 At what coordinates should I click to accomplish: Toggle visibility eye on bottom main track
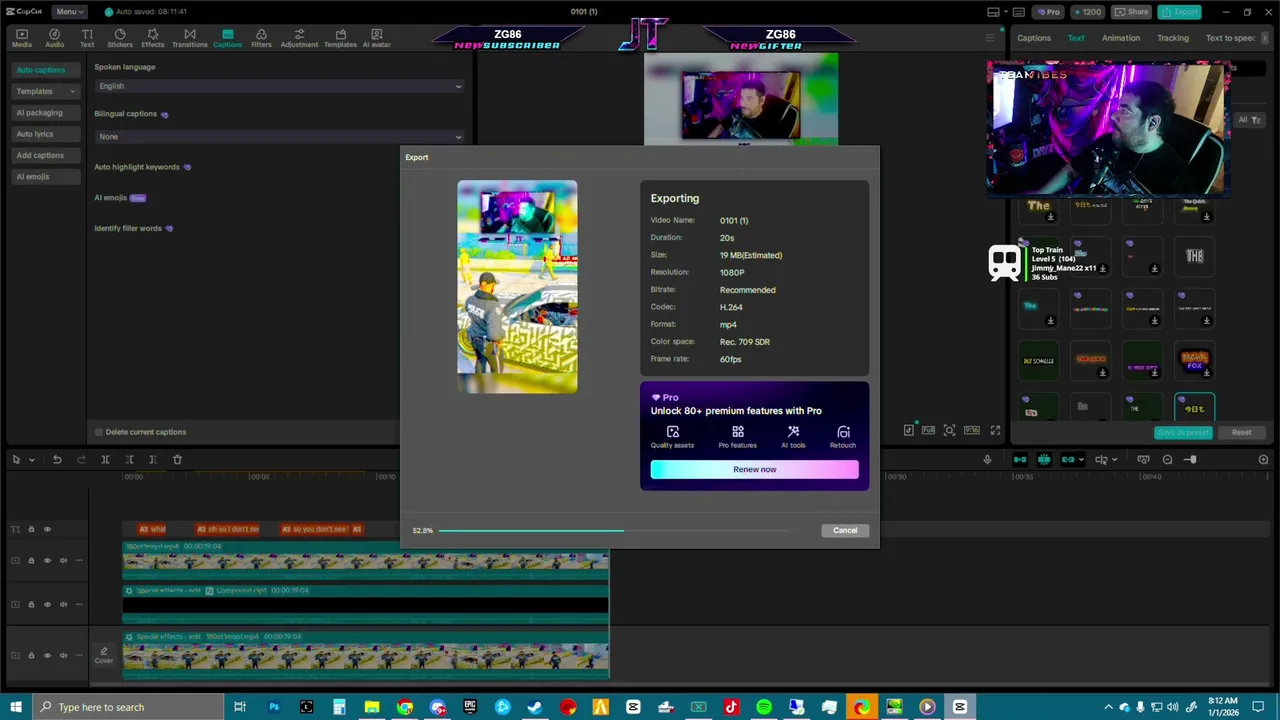(47, 655)
